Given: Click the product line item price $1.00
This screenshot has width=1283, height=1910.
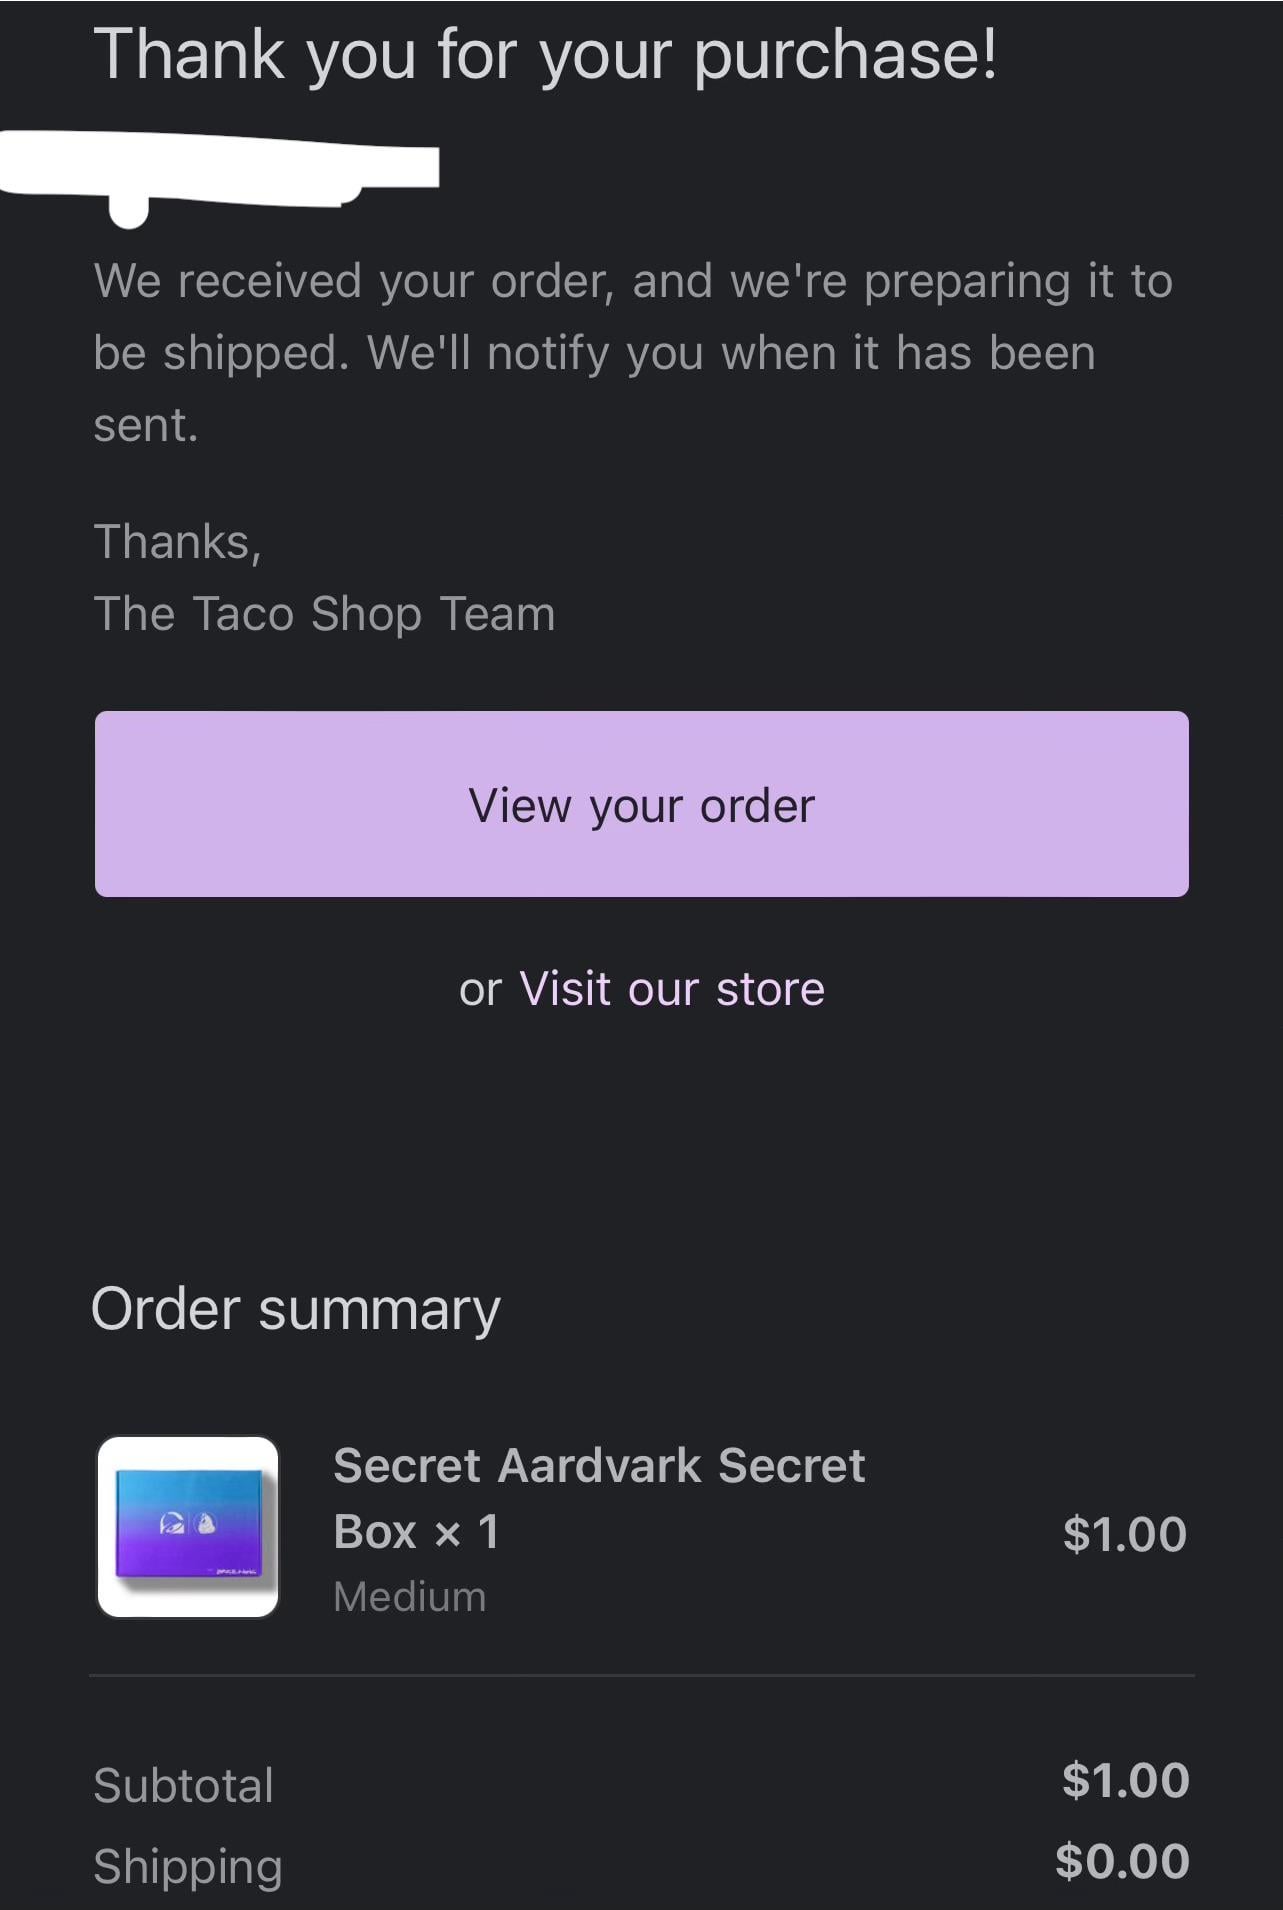Looking at the screenshot, I should pyautogui.click(x=1124, y=1534).
